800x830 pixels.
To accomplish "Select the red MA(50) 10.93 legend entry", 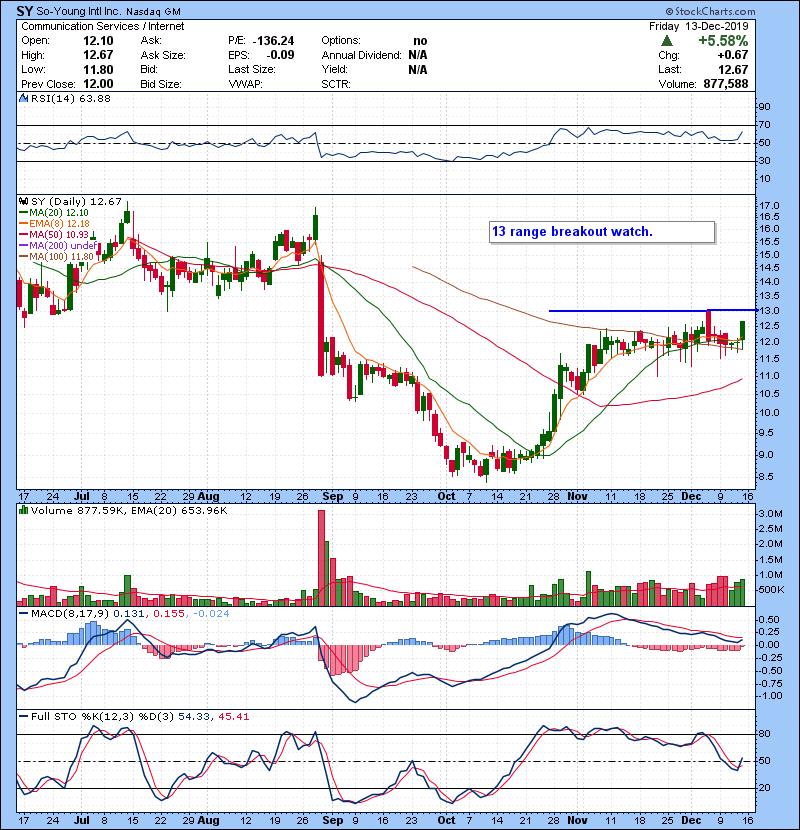I will [54, 234].
